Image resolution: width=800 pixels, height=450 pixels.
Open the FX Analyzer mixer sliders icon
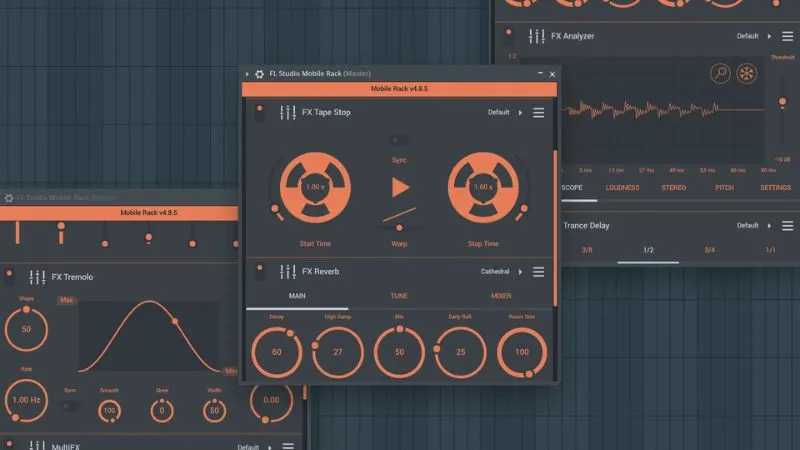coord(537,36)
